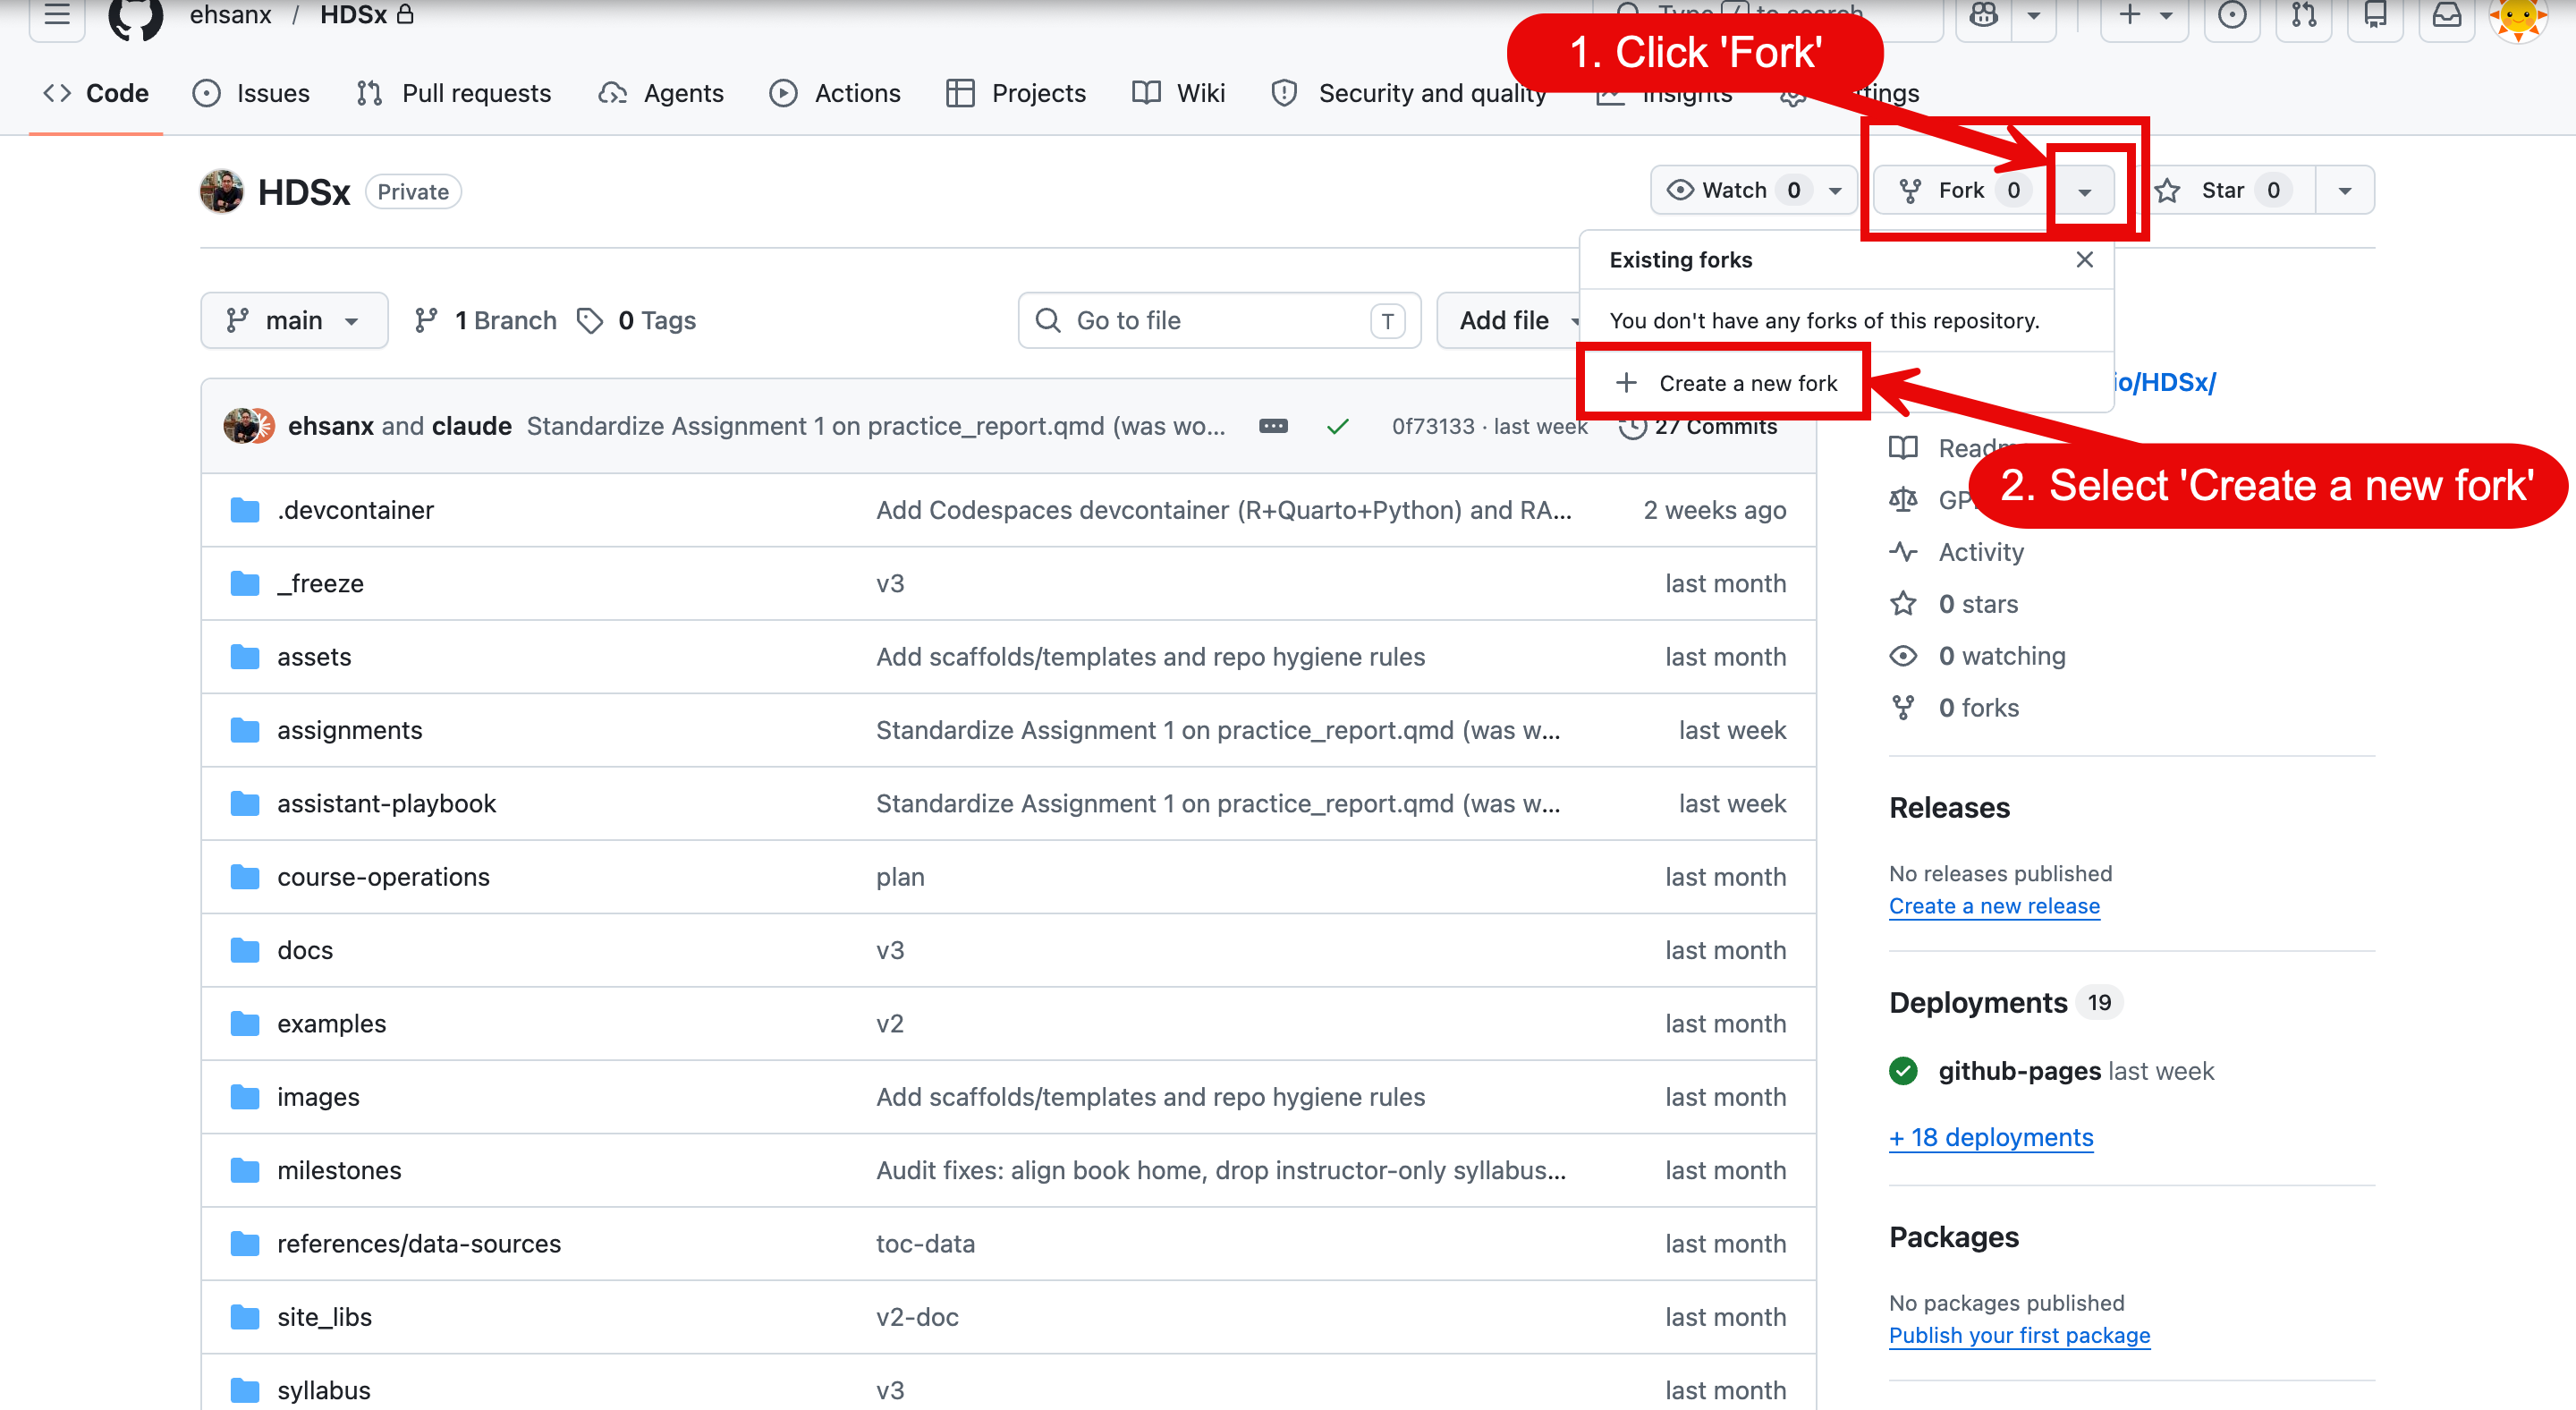The height and width of the screenshot is (1410, 2576).
Task: Star the HDSx repository
Action: [2225, 190]
